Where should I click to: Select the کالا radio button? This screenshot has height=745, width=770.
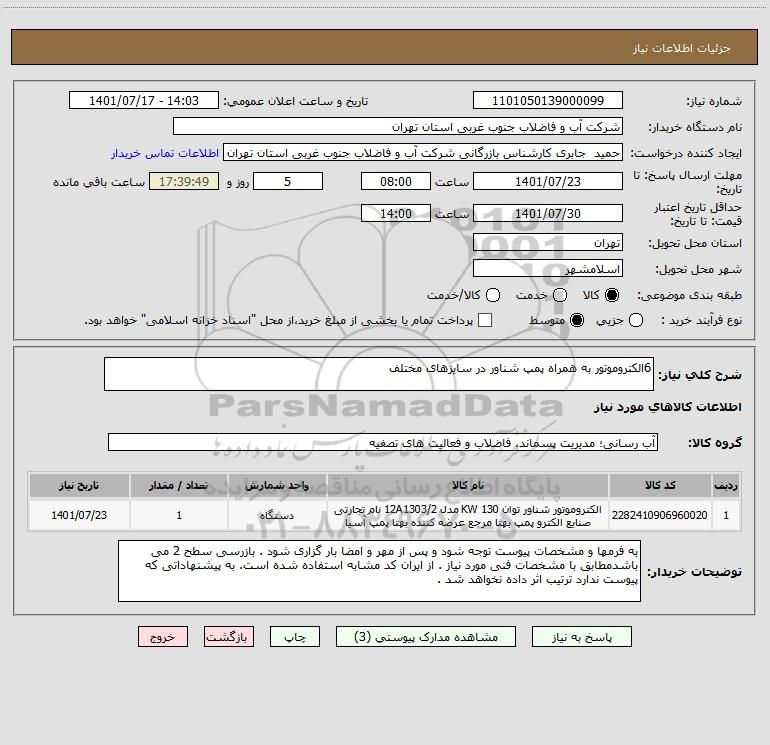(x=612, y=295)
